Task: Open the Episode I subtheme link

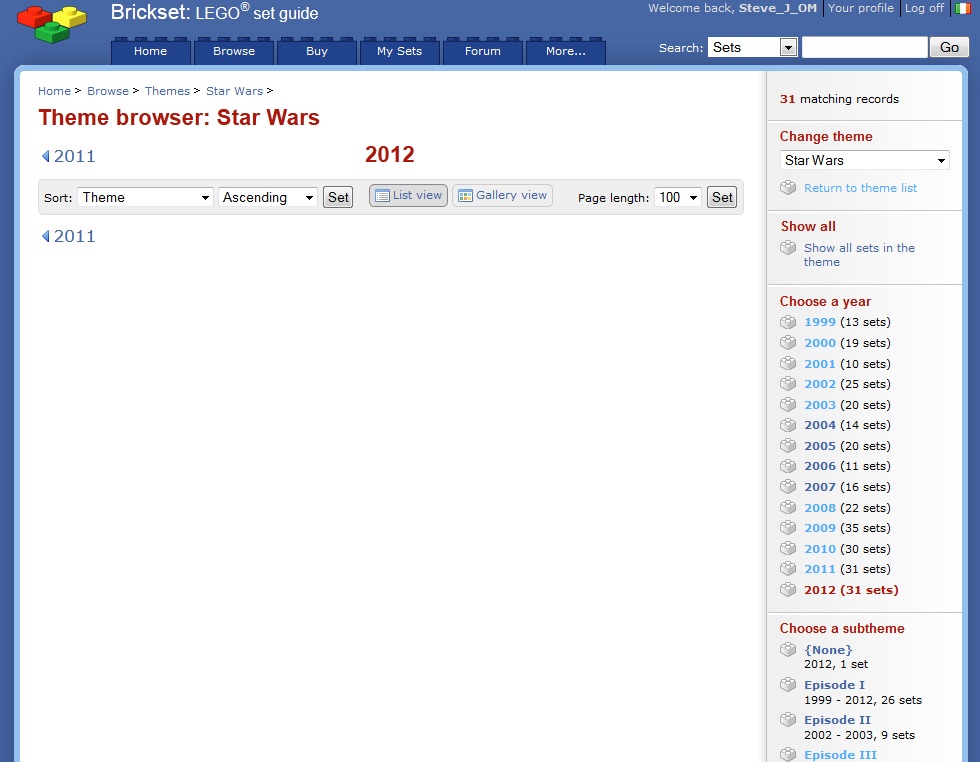Action: [x=834, y=685]
